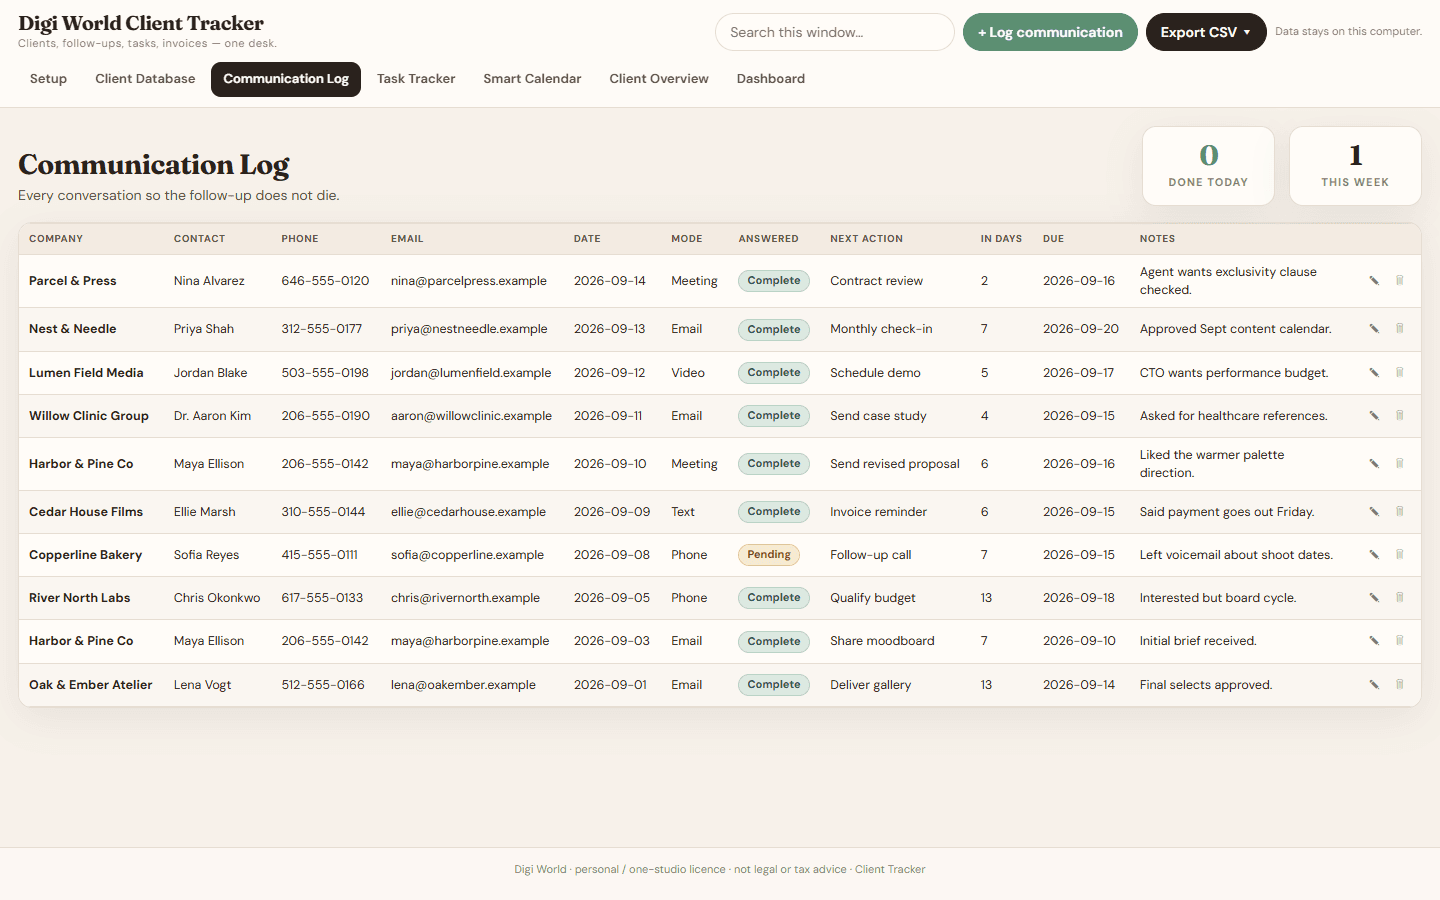Click the Digi World Client Tracker title
This screenshot has height=900, width=1440.
(x=141, y=23)
